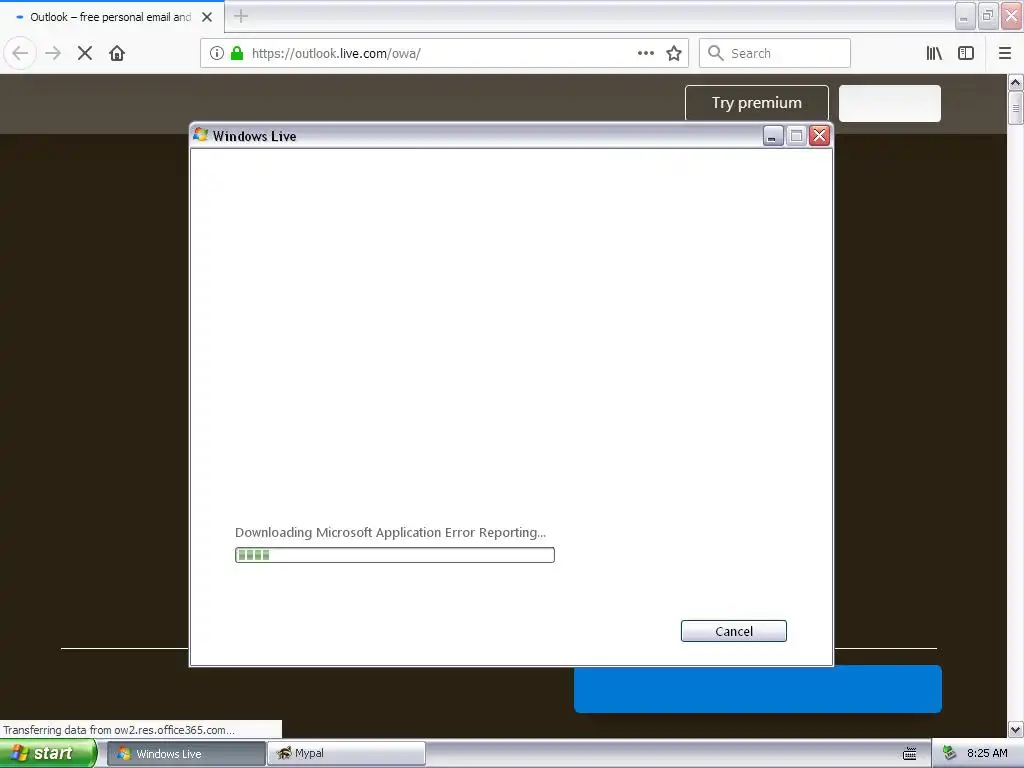Open the Windows start menu
This screenshot has width=1024, height=768.
tap(48, 754)
